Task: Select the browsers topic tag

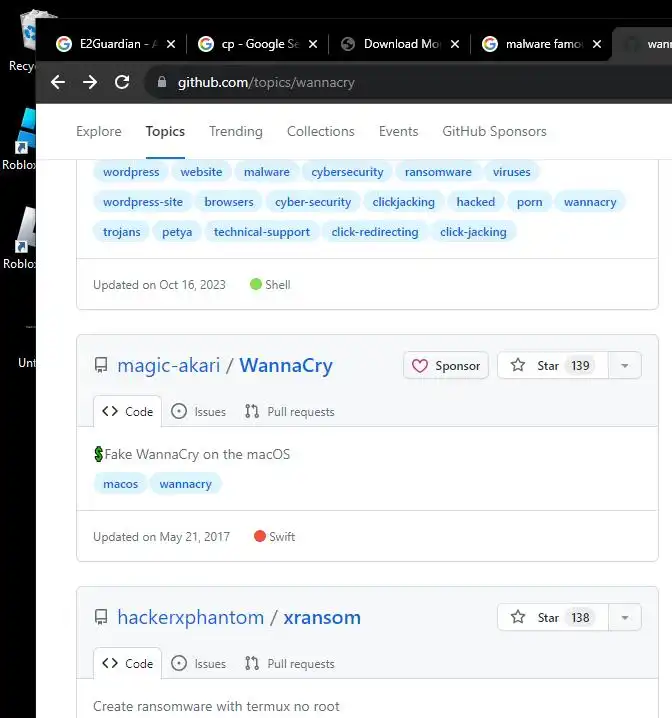Action: click(228, 202)
